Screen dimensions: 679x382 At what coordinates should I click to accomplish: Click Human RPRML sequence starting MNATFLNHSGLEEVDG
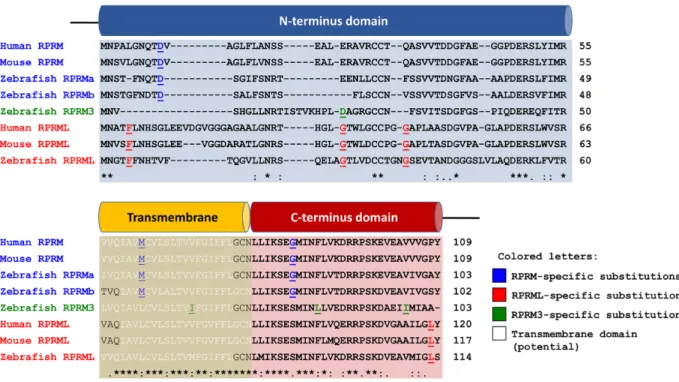pyautogui.click(x=333, y=128)
